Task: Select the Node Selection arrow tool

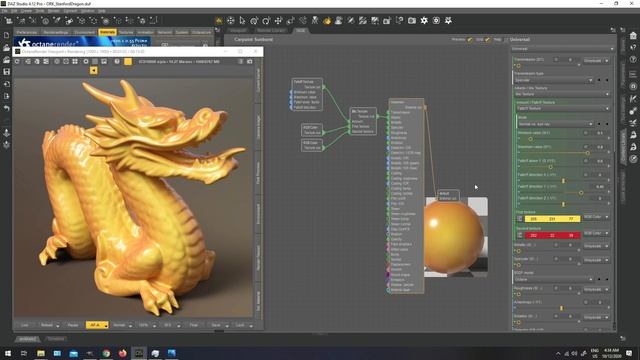Action: pyautogui.click(x=242, y=20)
